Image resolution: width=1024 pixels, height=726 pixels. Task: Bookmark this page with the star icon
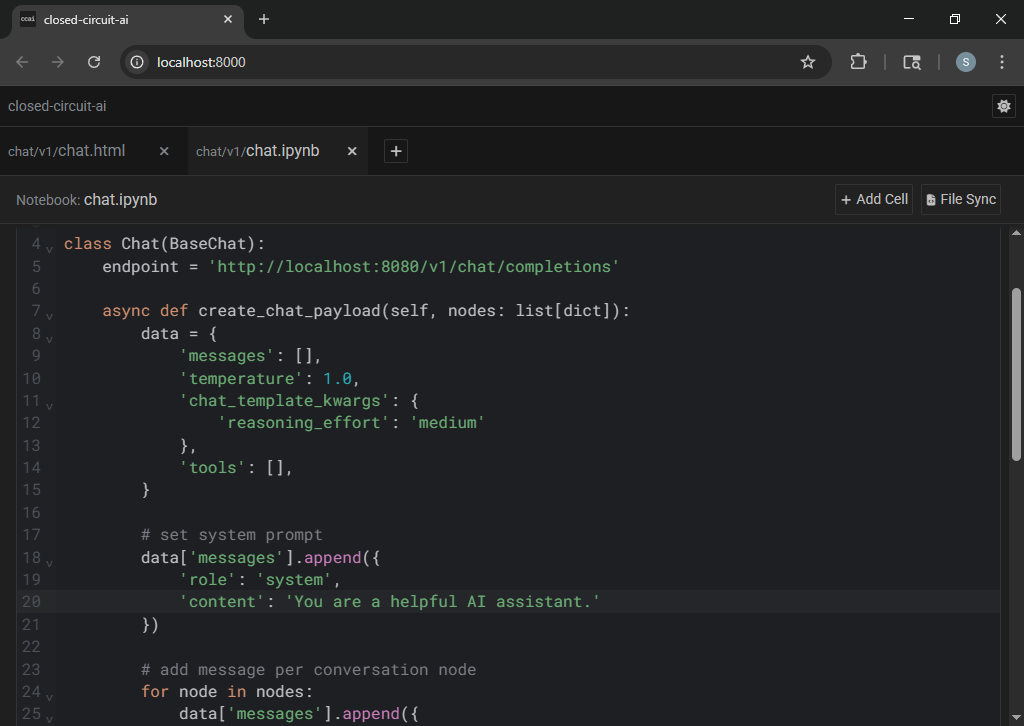point(808,62)
